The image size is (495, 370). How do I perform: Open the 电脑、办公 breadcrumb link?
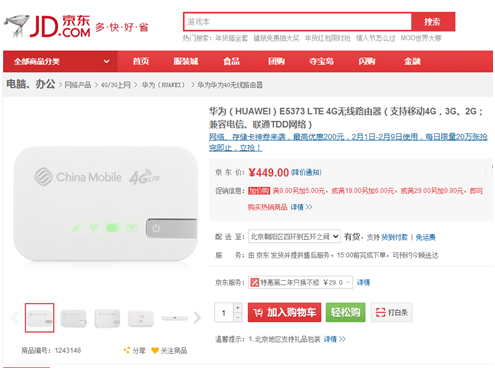(x=31, y=84)
